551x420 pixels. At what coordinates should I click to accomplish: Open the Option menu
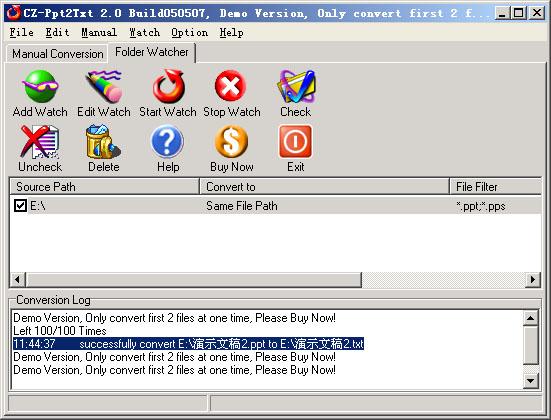pyautogui.click(x=189, y=33)
